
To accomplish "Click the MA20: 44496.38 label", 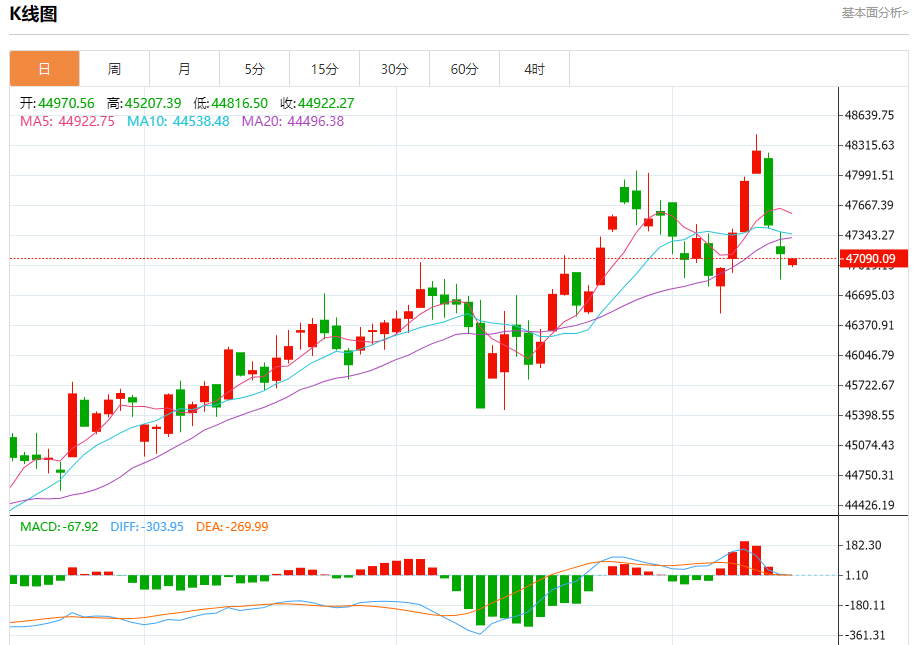I will [x=293, y=121].
